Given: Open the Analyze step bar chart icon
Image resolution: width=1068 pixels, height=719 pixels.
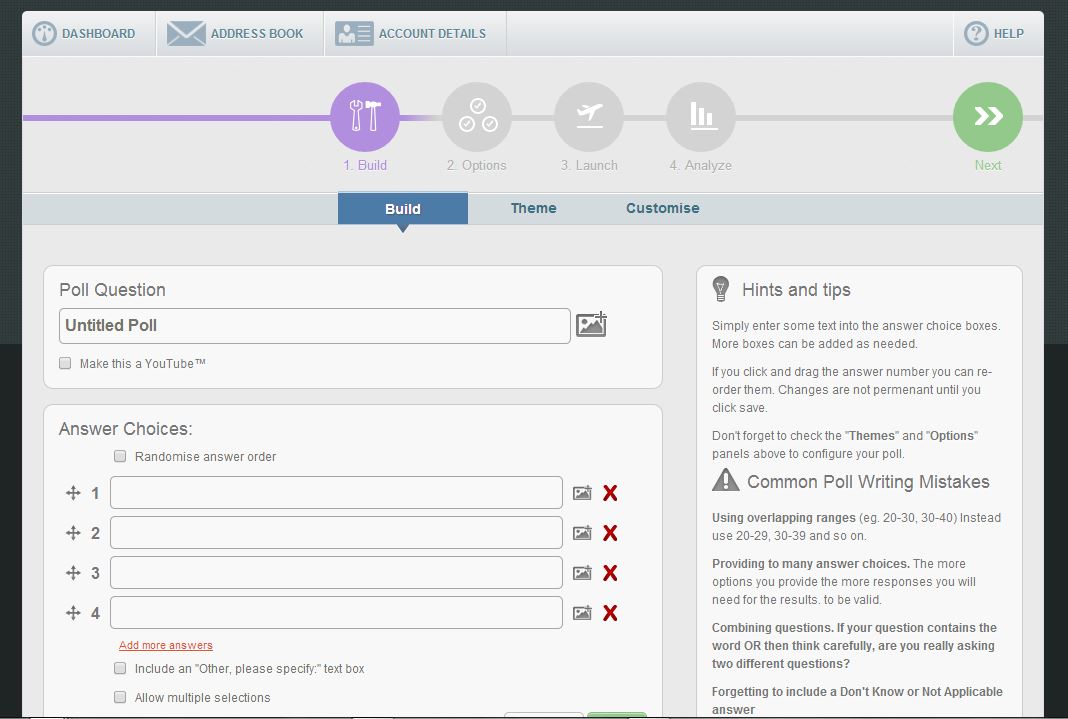Looking at the screenshot, I should (701, 117).
